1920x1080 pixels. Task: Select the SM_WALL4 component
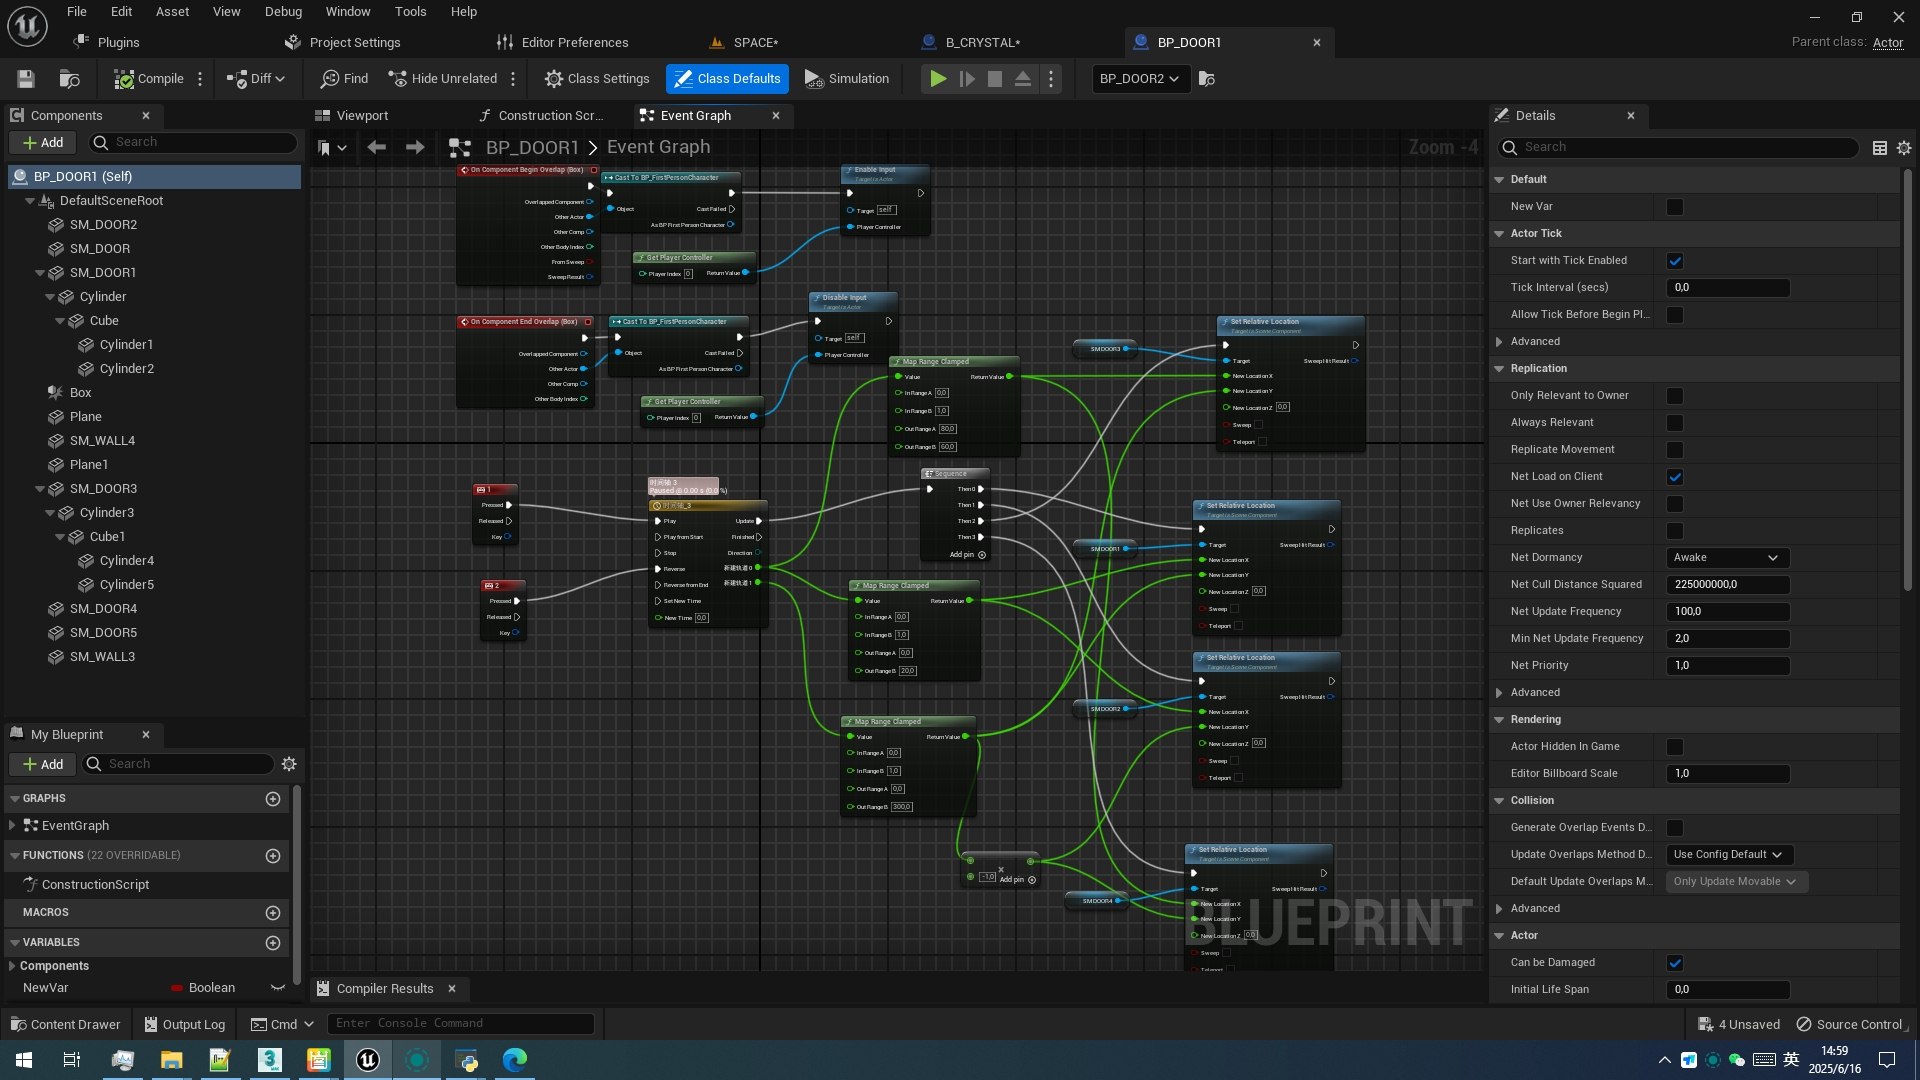tap(102, 441)
